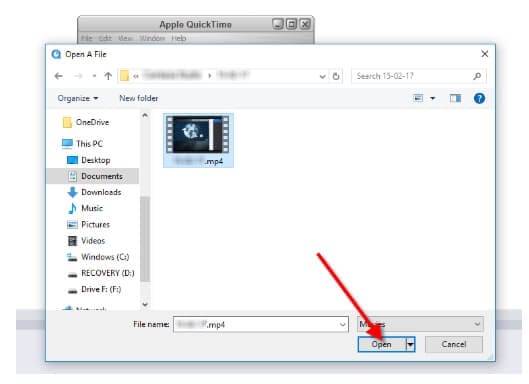Click the navigation pane scroll-up arrow
The height and width of the screenshot is (384, 529).
click(x=145, y=116)
